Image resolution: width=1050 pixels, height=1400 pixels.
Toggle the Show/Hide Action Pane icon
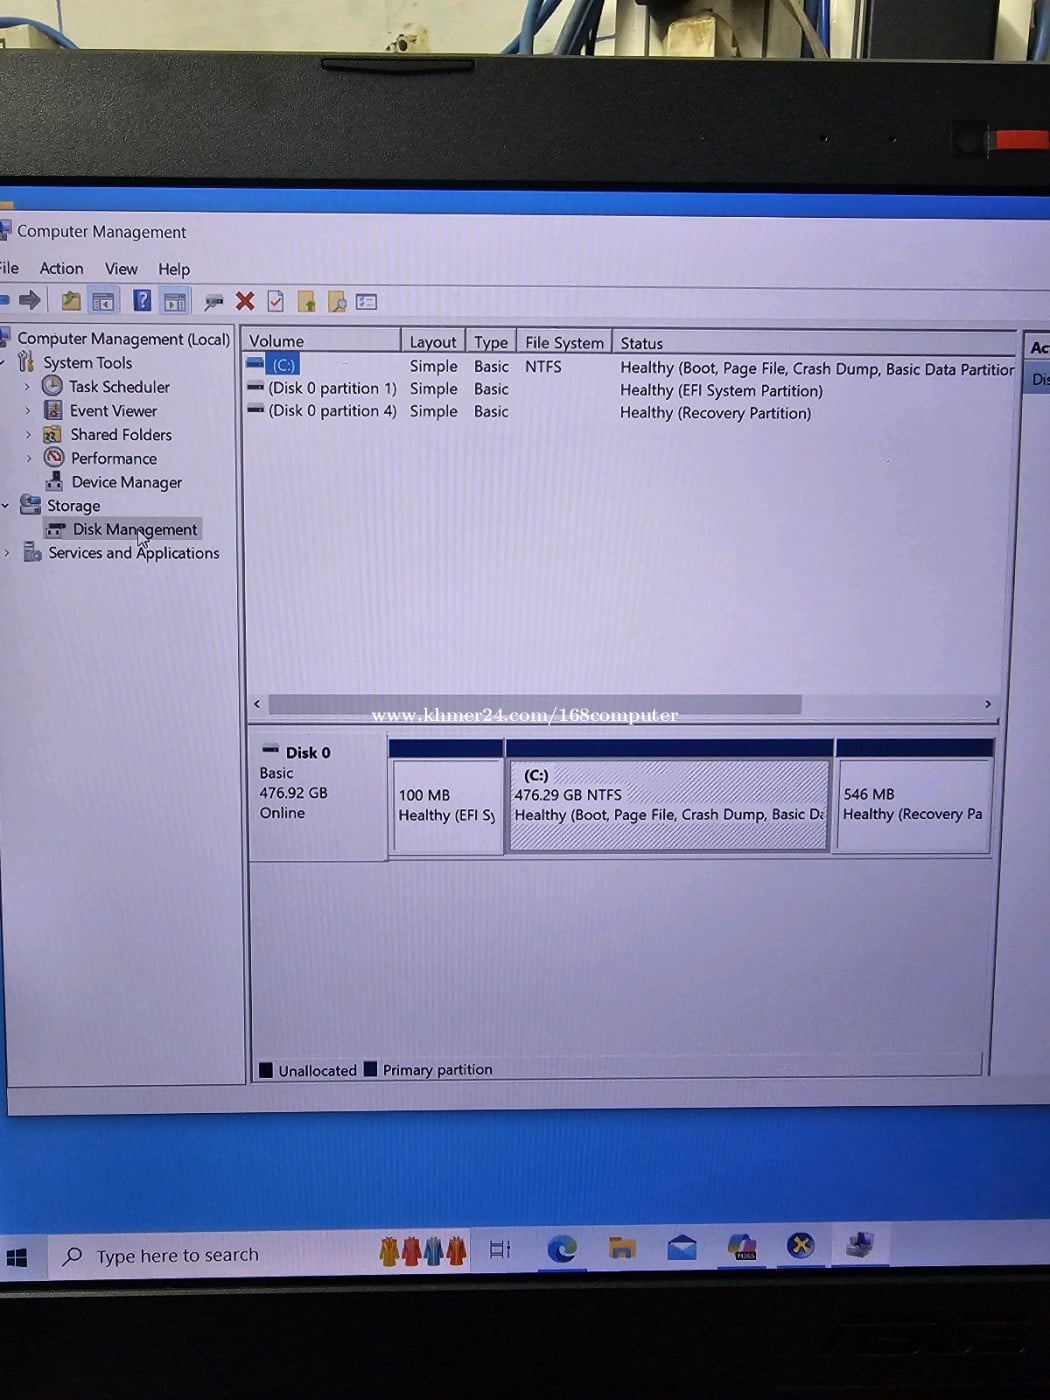175,301
